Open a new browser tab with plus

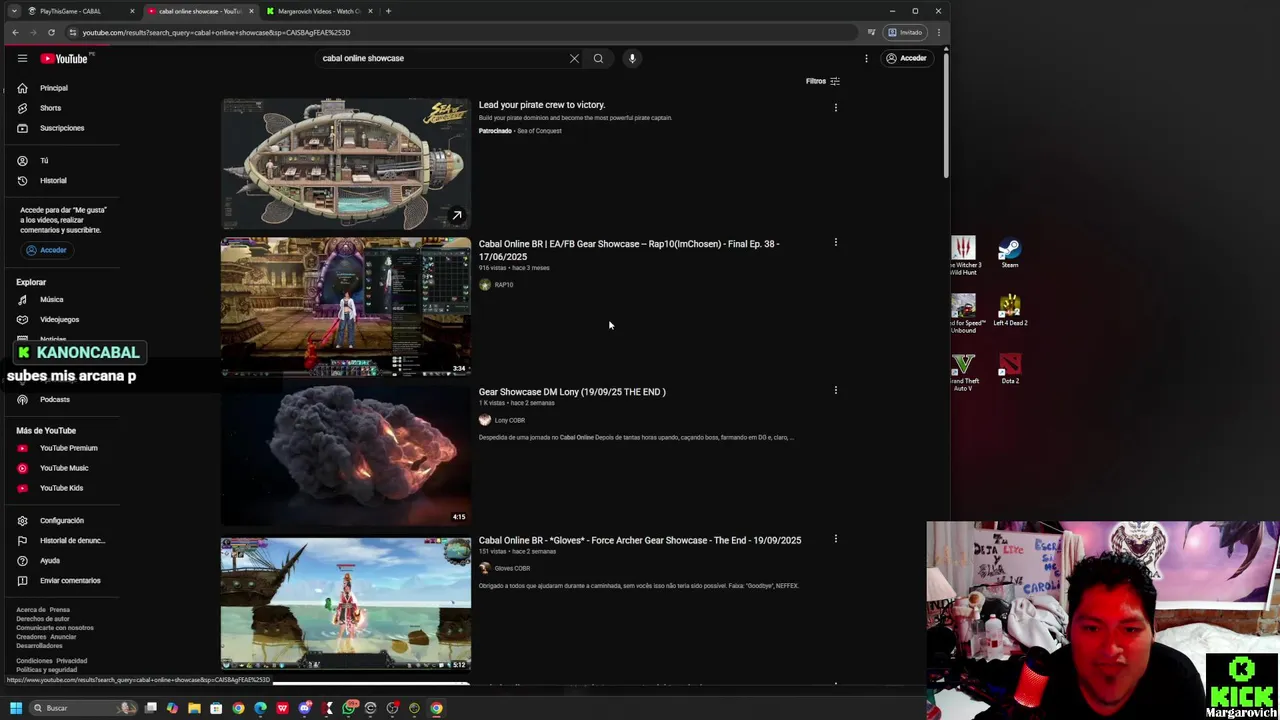point(388,11)
